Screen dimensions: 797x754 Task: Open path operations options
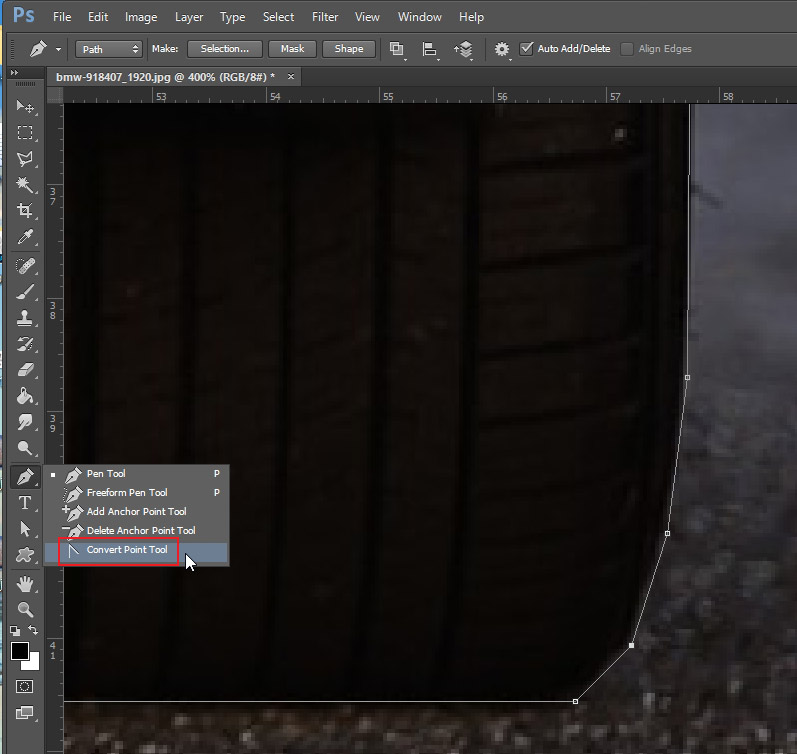[x=397, y=49]
